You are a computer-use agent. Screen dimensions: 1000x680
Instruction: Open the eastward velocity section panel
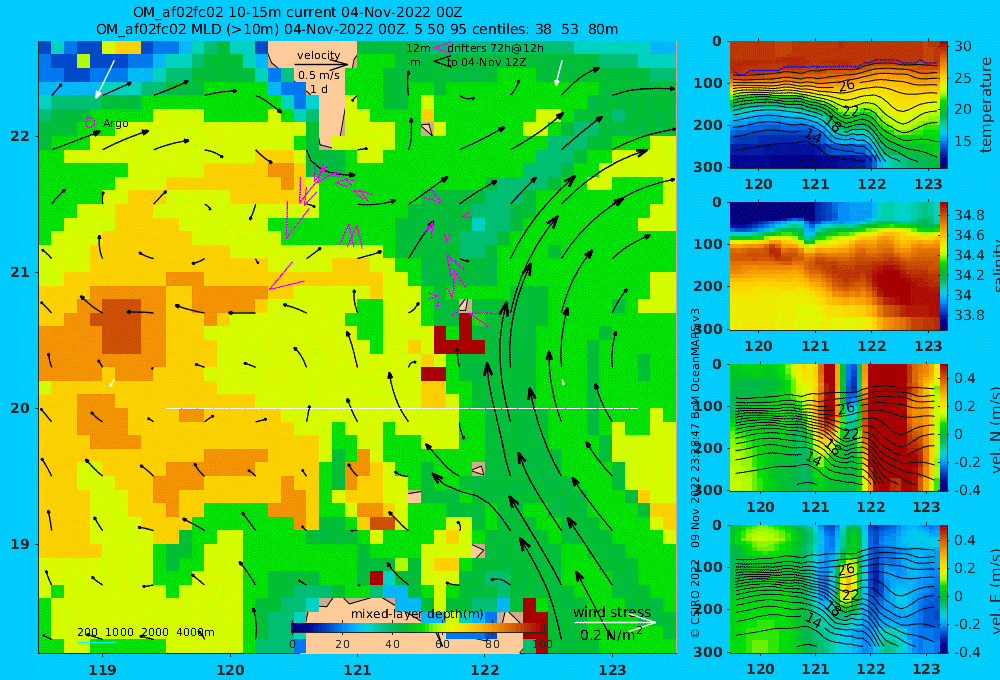pyautogui.click(x=833, y=589)
